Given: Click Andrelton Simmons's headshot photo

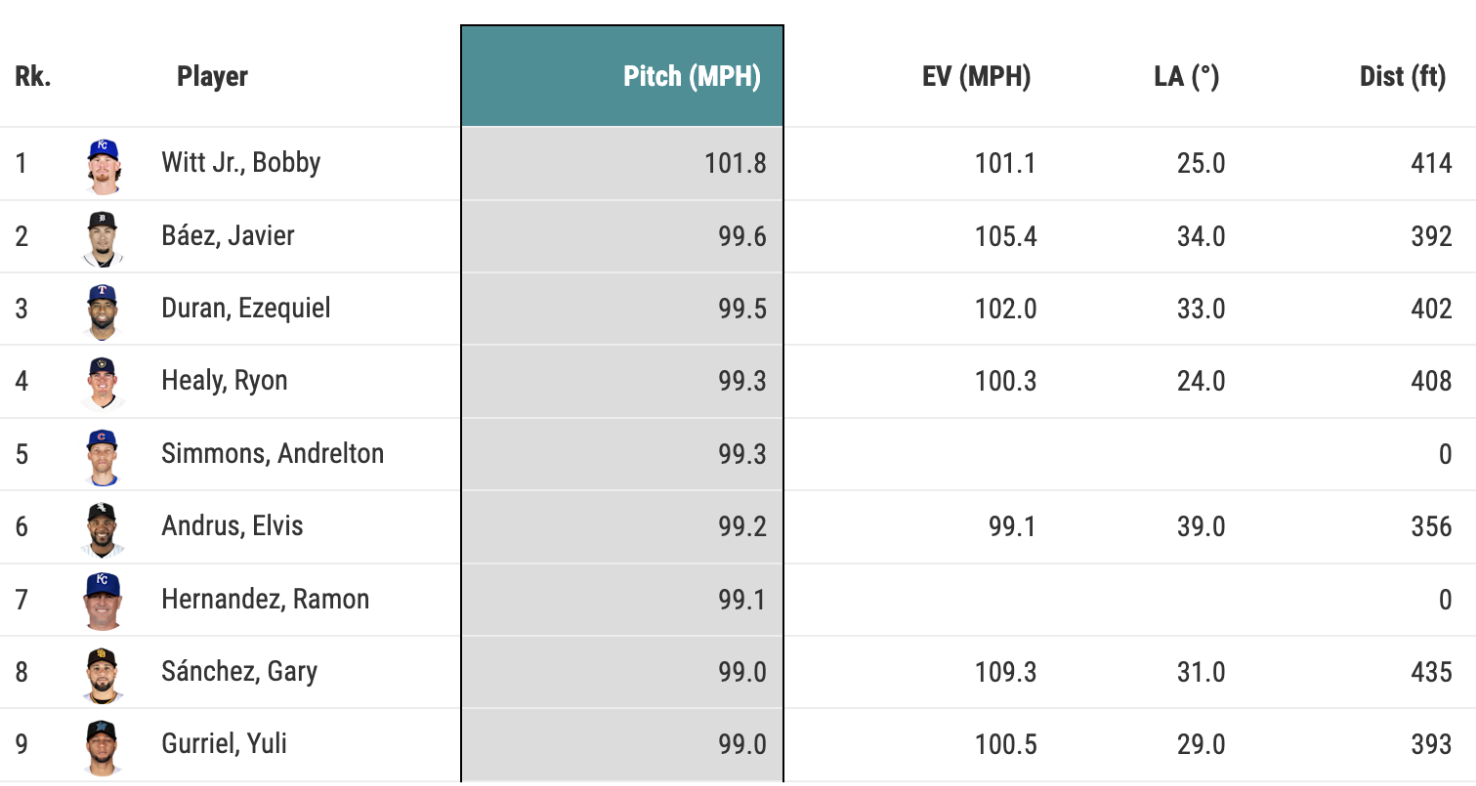Looking at the screenshot, I should (x=103, y=456).
